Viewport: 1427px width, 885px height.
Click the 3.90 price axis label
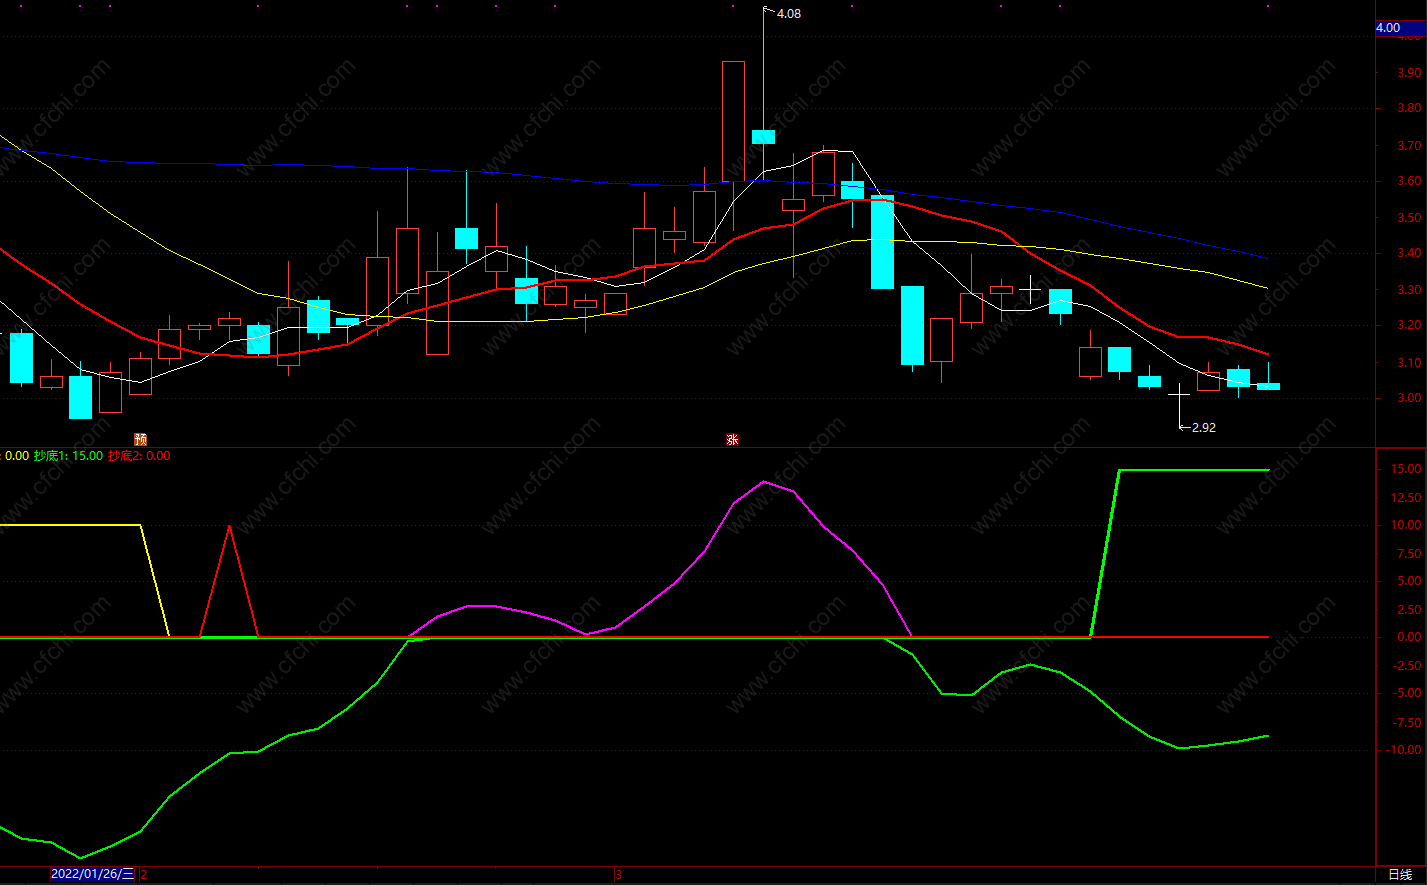click(x=1410, y=73)
